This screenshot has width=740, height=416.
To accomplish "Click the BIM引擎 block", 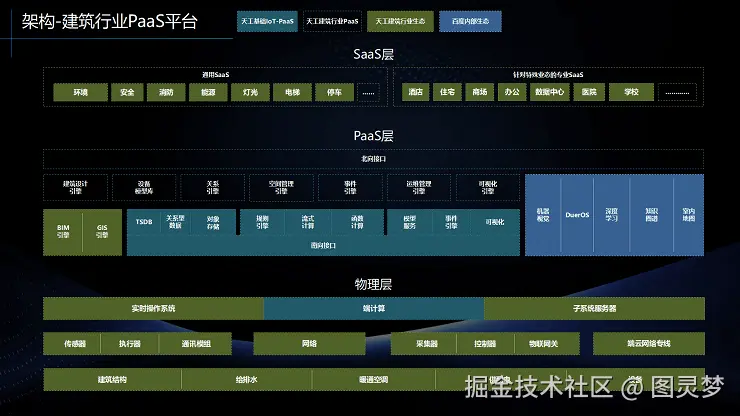I will click(x=63, y=231).
